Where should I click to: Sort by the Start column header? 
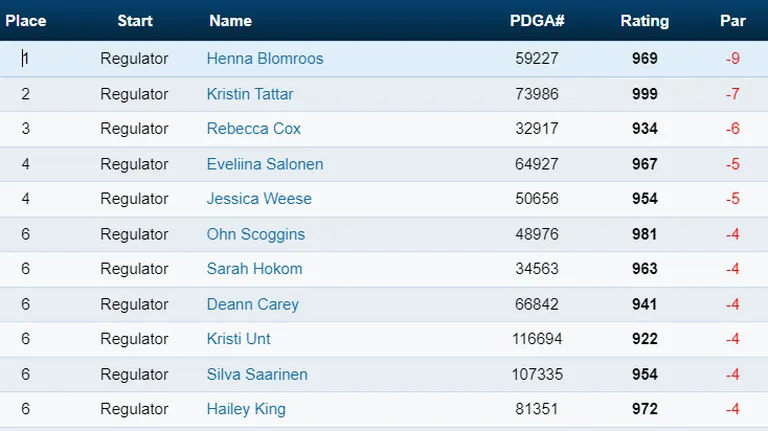(x=135, y=21)
